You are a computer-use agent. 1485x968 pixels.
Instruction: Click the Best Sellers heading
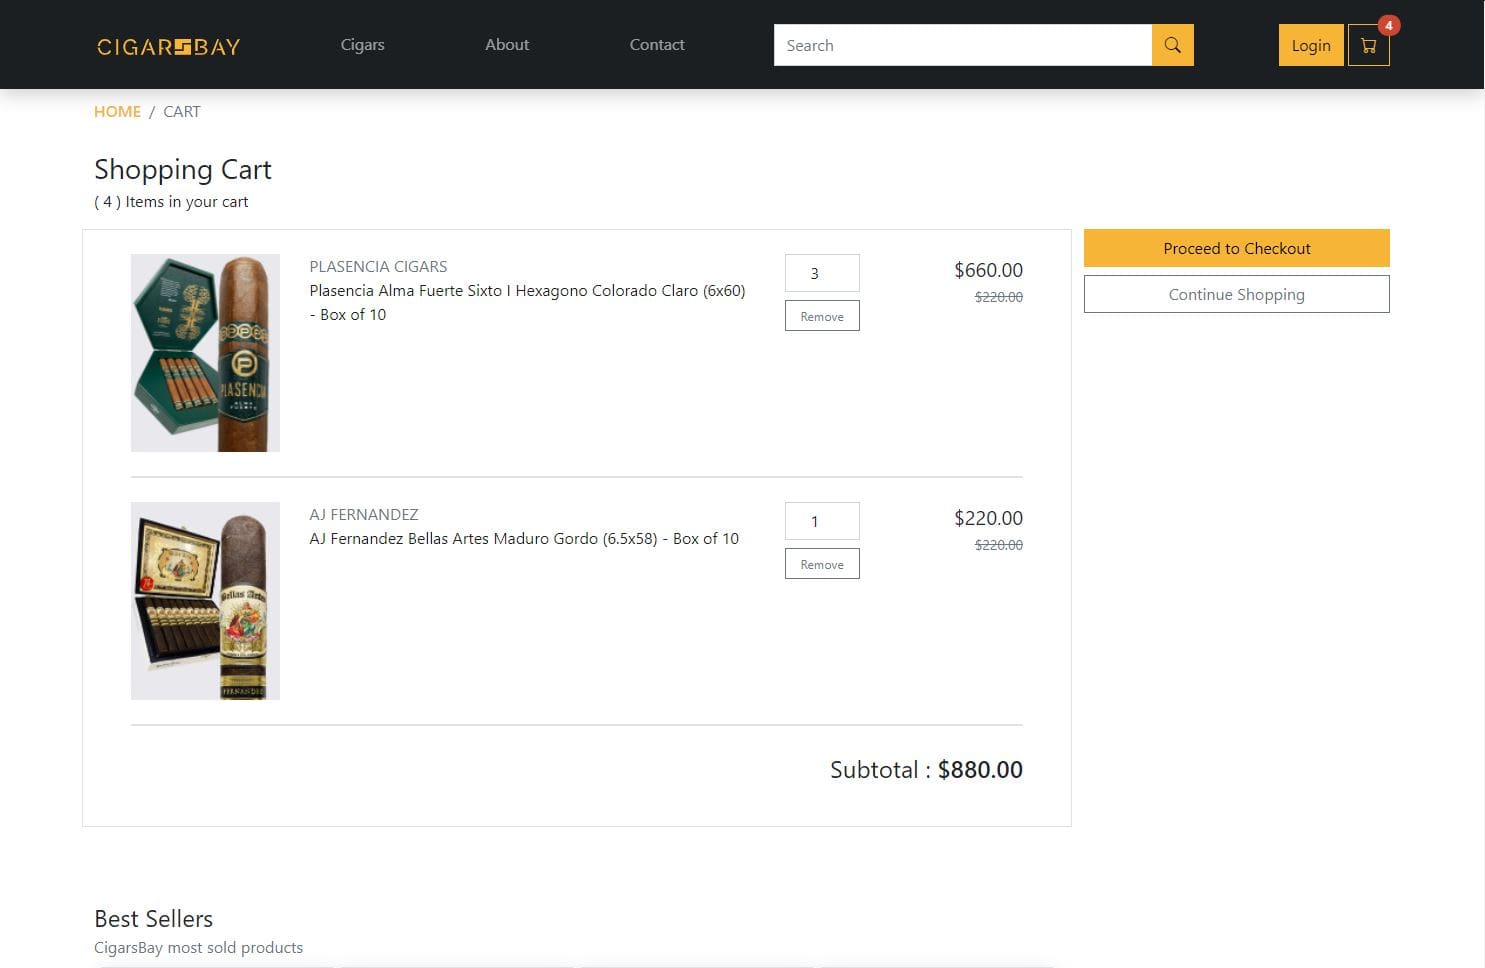(153, 918)
